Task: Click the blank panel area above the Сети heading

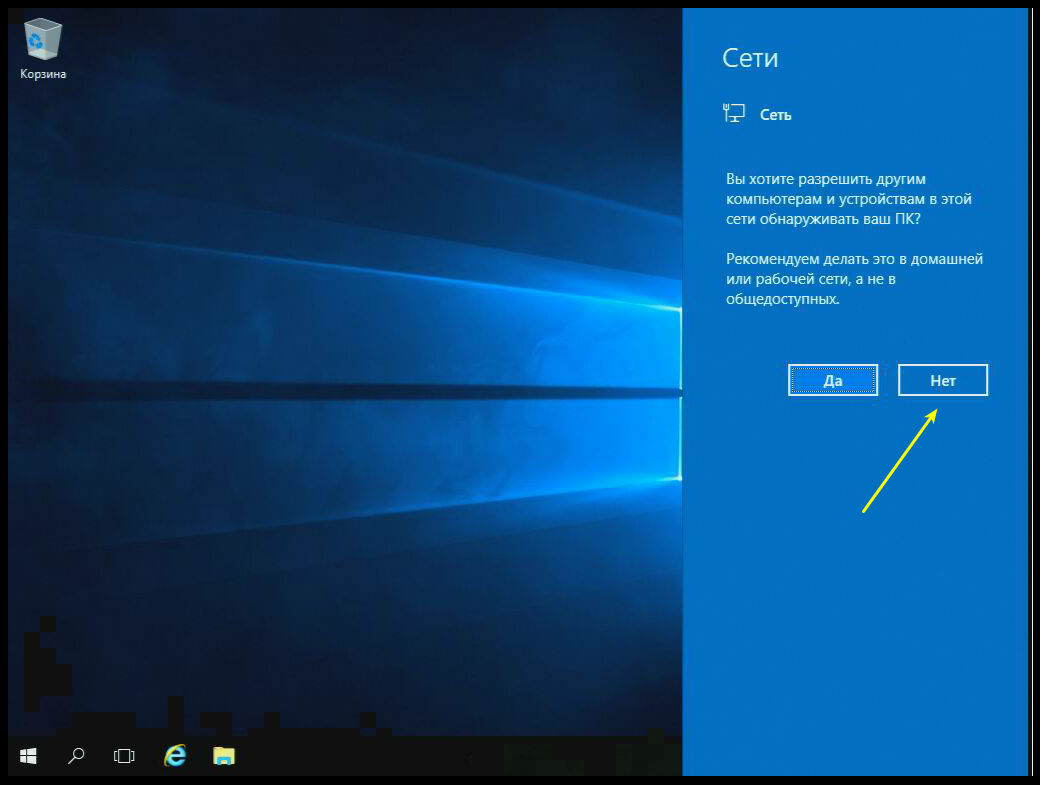Action: (850, 24)
